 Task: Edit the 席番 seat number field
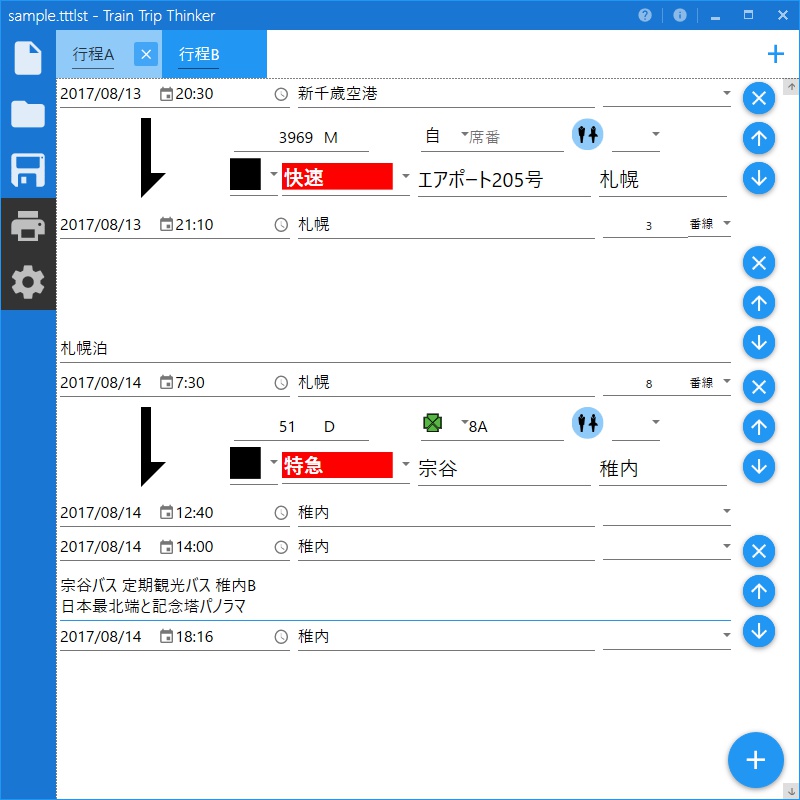pos(516,137)
